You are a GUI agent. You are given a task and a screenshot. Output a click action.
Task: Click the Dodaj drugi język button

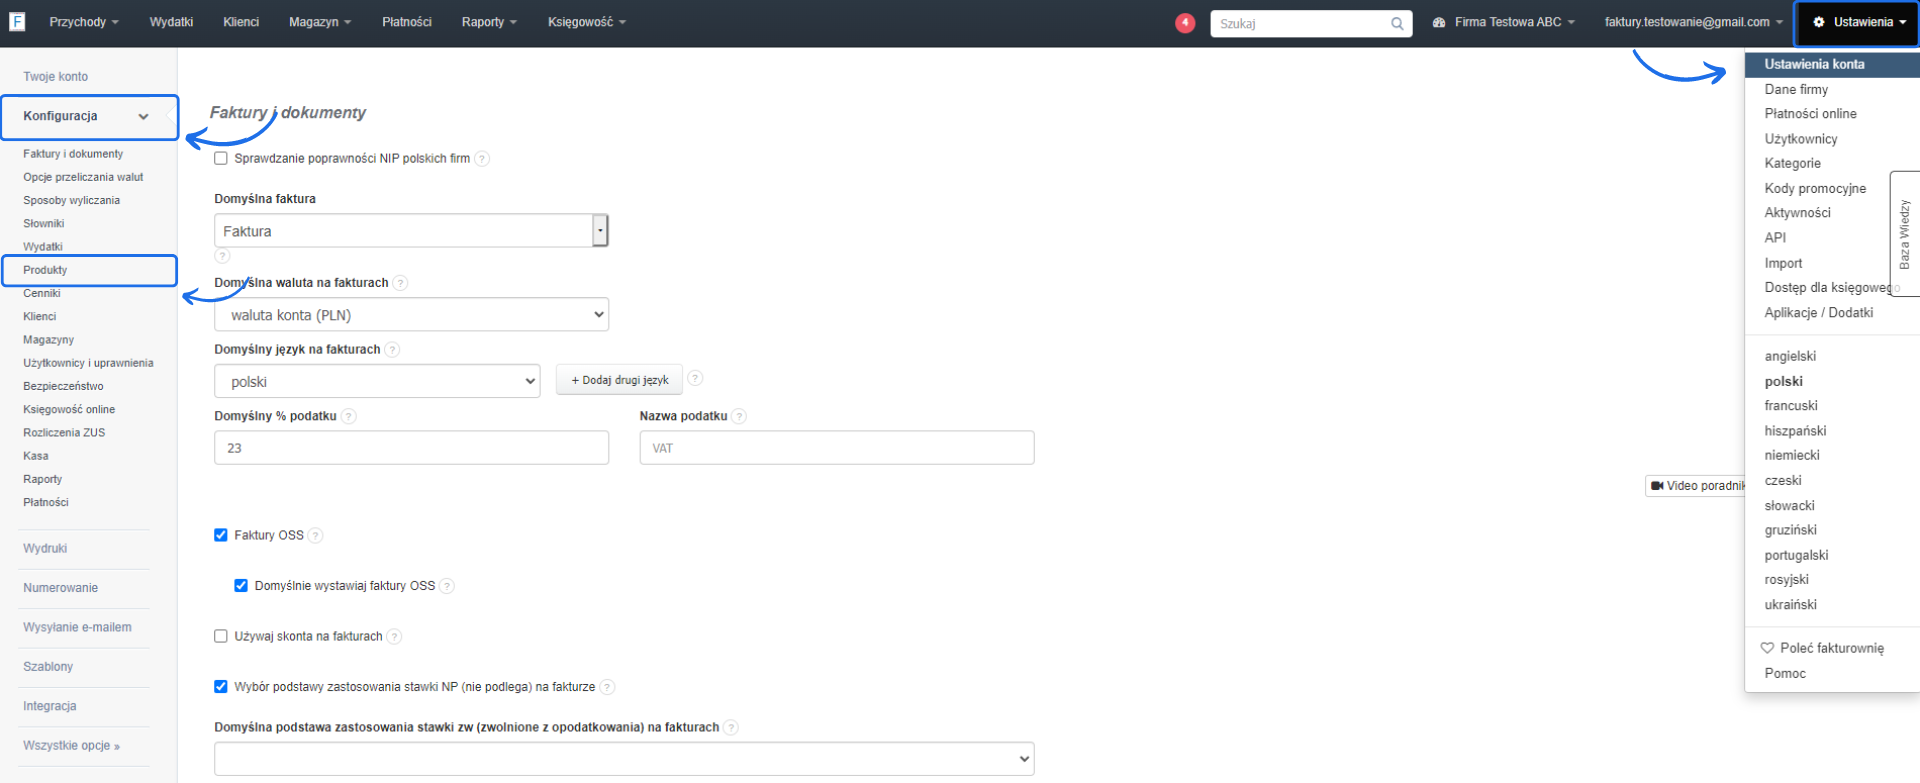(x=619, y=380)
